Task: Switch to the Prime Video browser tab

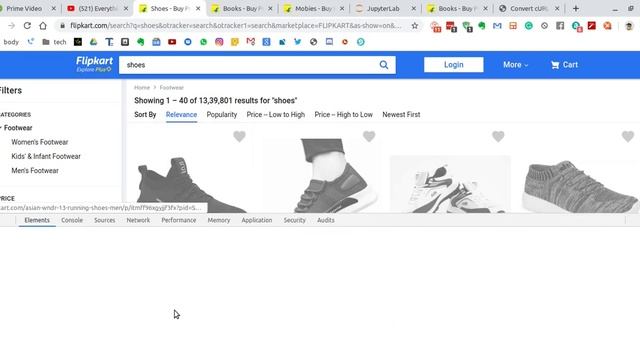Action: (x=24, y=9)
